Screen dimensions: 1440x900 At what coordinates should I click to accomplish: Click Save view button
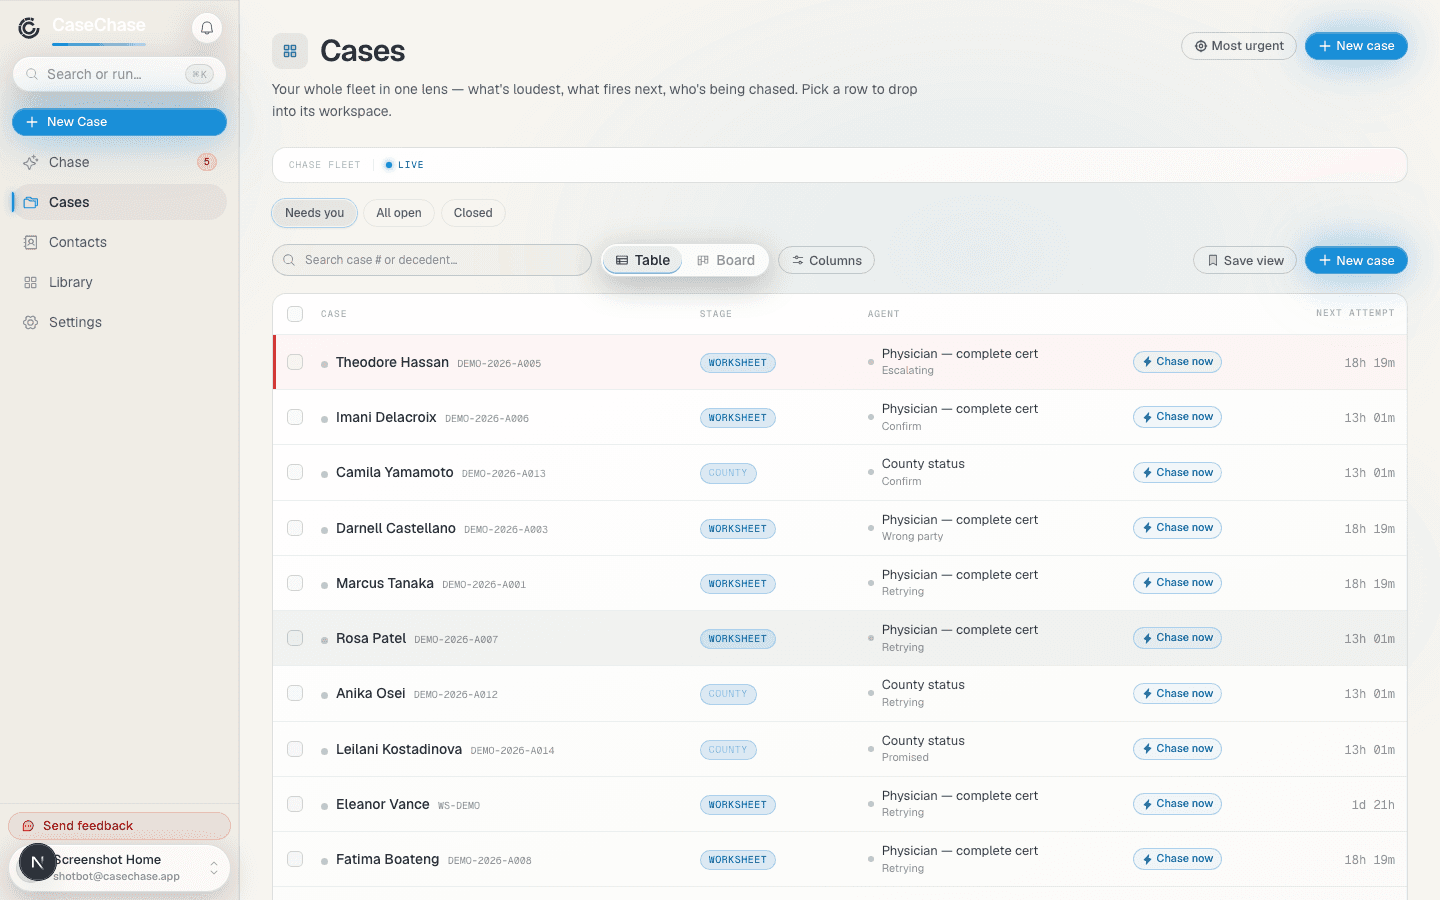(1245, 261)
